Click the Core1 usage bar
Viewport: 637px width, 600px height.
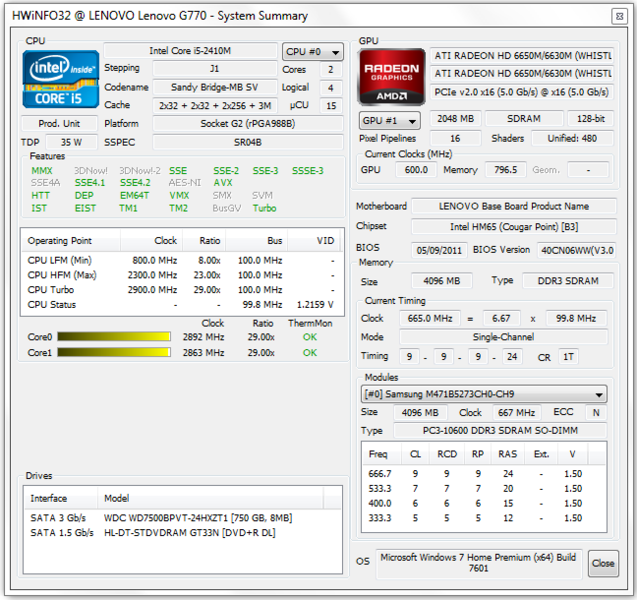pyautogui.click(x=114, y=352)
